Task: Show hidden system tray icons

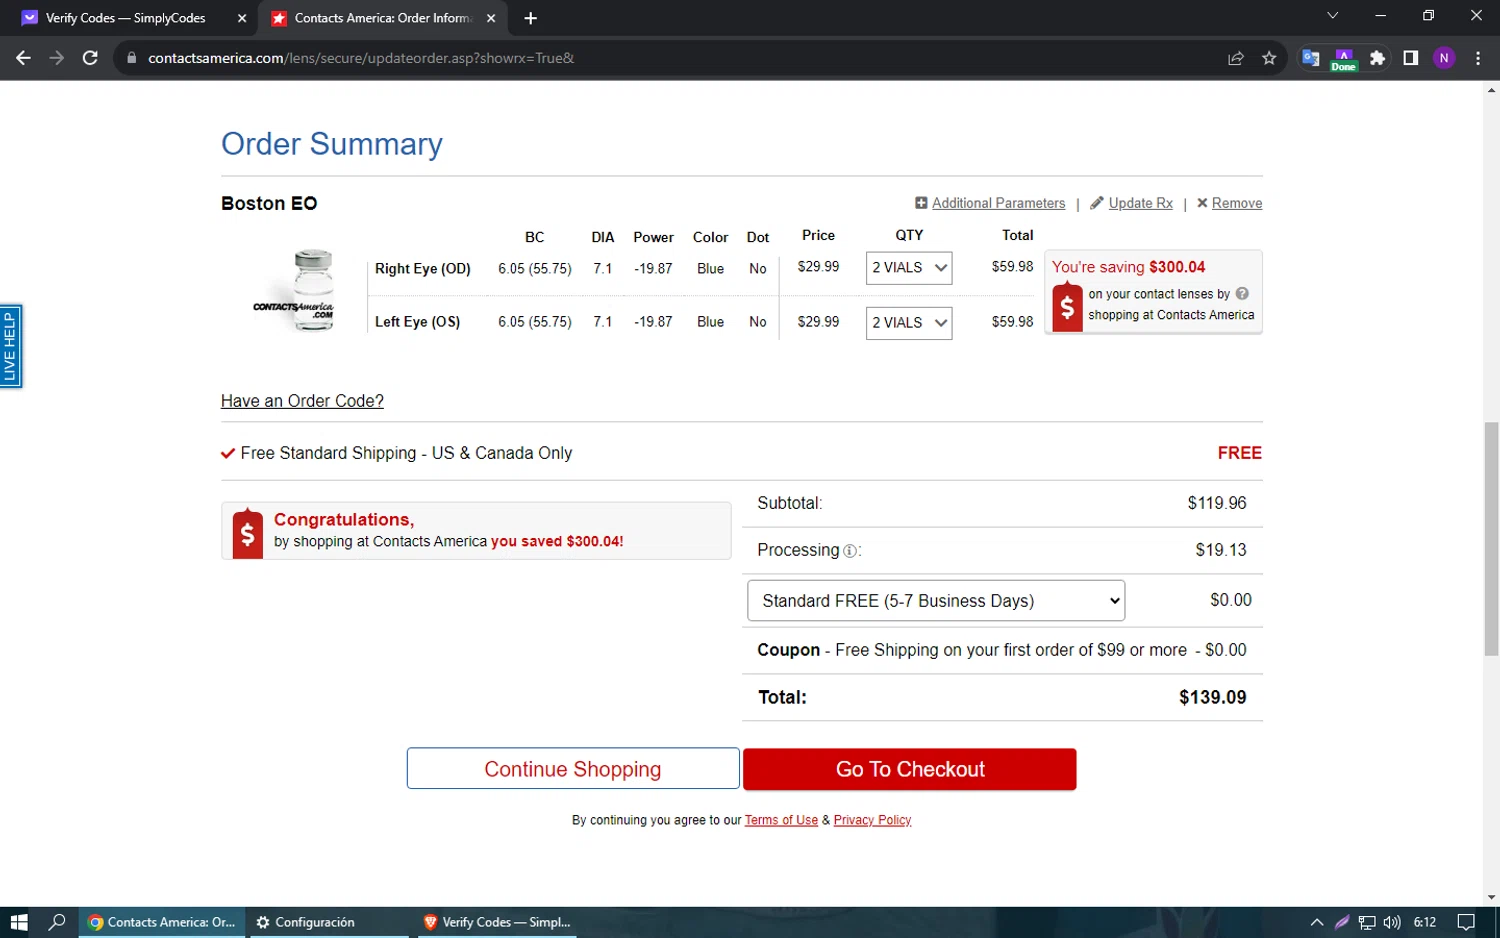Action: pos(1316,922)
